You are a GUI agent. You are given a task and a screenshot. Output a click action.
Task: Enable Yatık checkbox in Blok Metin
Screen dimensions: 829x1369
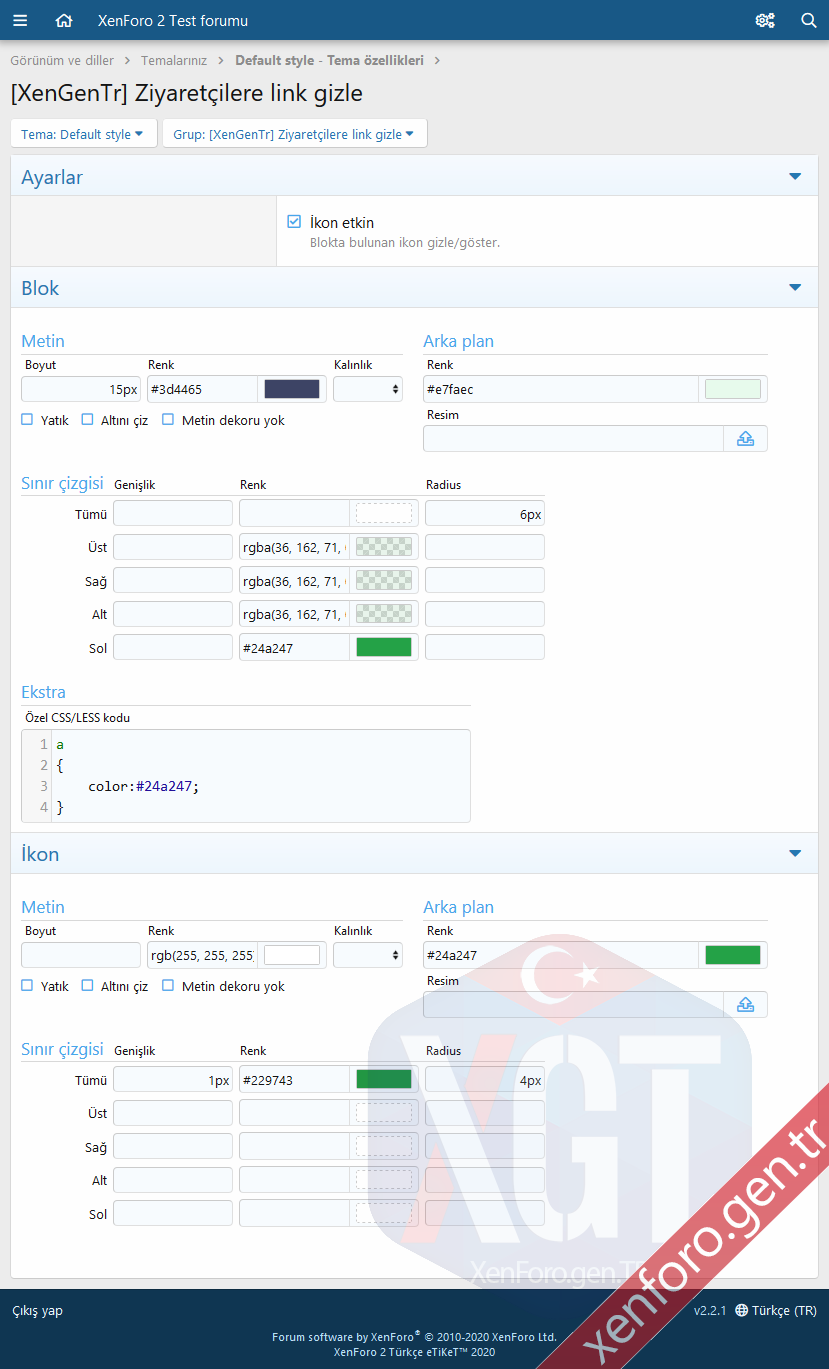[28, 420]
